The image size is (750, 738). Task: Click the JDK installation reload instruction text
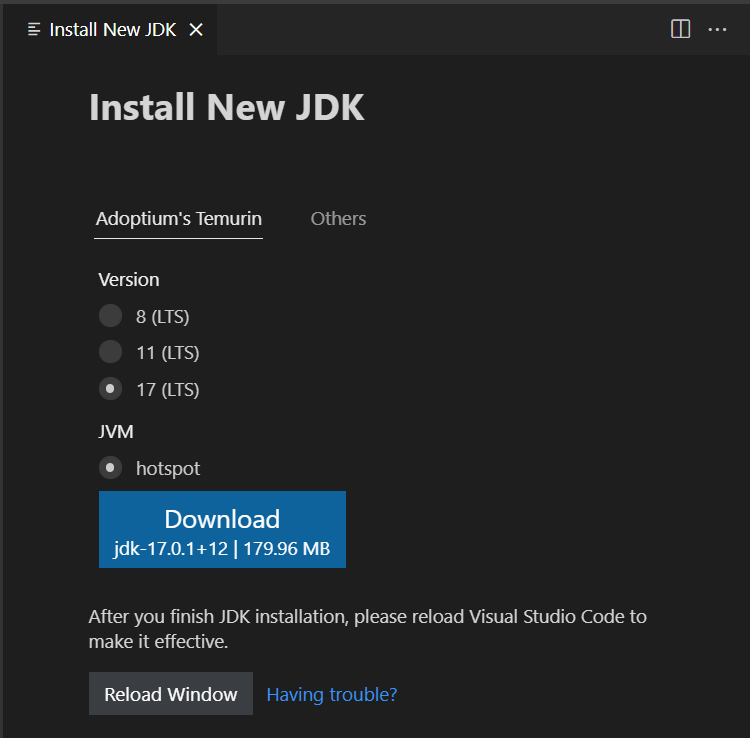[x=367, y=629]
